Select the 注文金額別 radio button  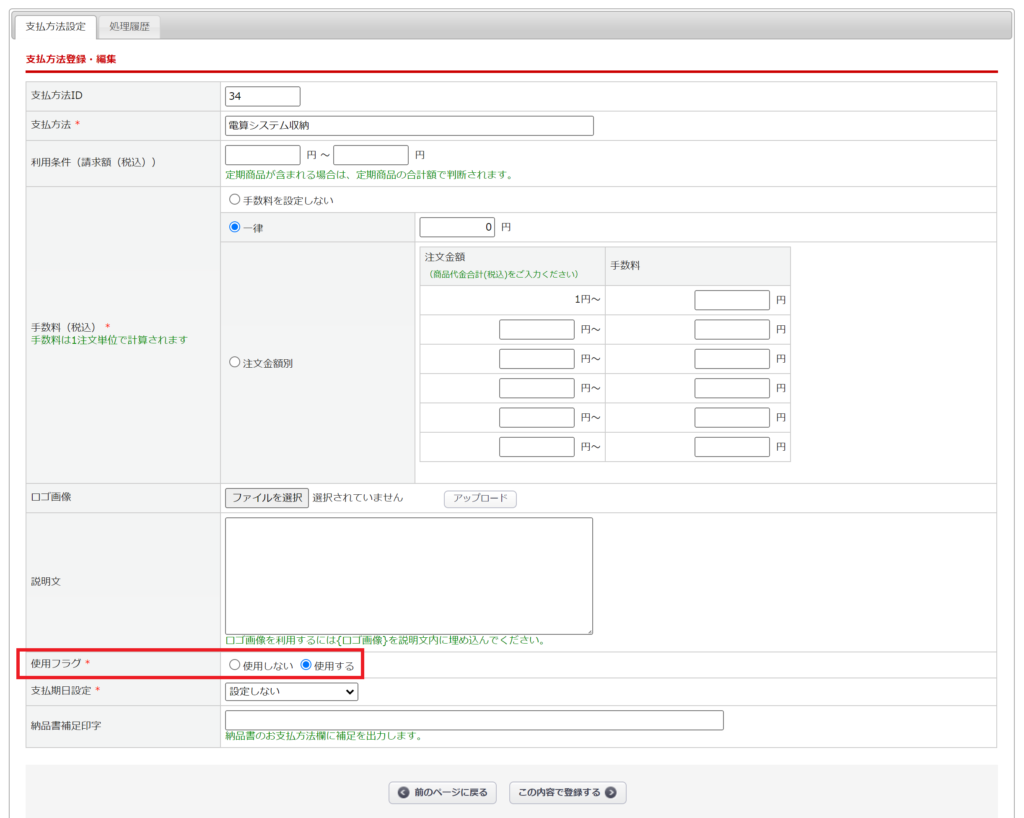tap(235, 363)
